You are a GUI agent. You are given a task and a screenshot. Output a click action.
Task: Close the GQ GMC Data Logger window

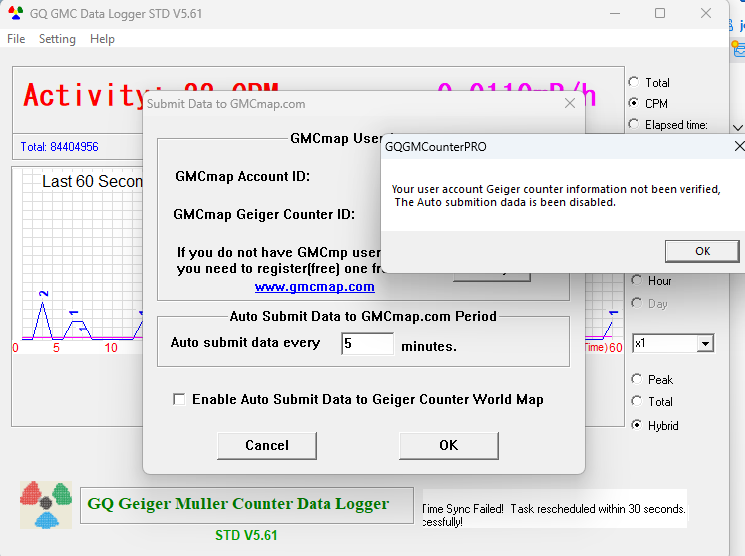[706, 13]
